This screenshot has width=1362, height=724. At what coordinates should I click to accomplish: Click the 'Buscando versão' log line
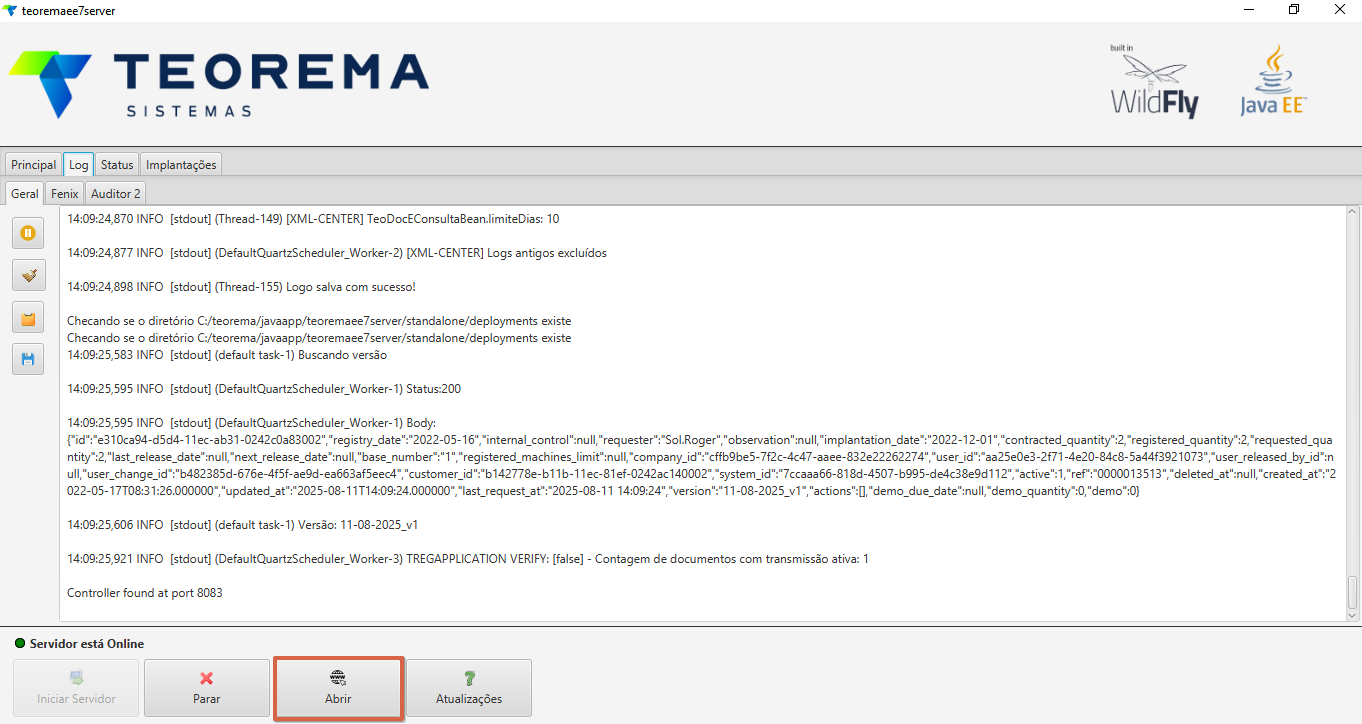pyautogui.click(x=227, y=355)
